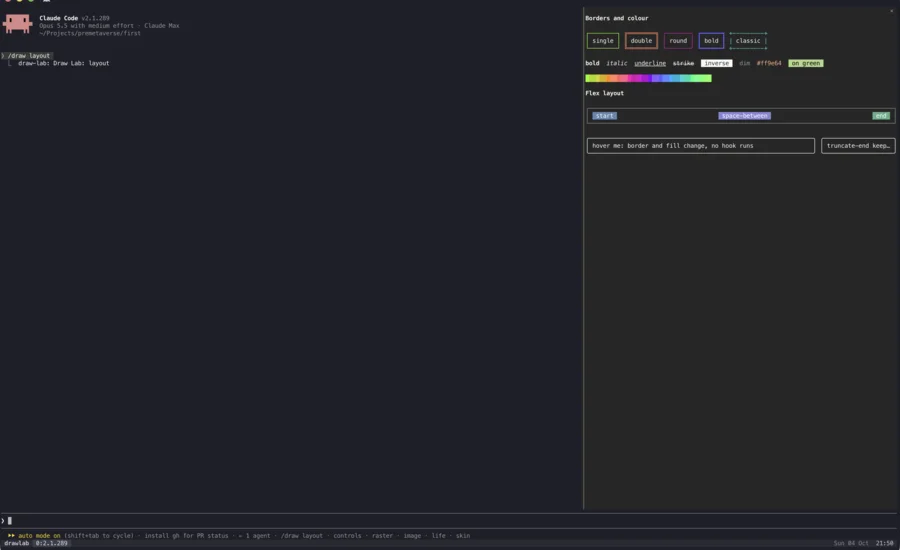900x550 pixels.
Task: Click the 'Borders and colour' heading
Action: coord(616,18)
